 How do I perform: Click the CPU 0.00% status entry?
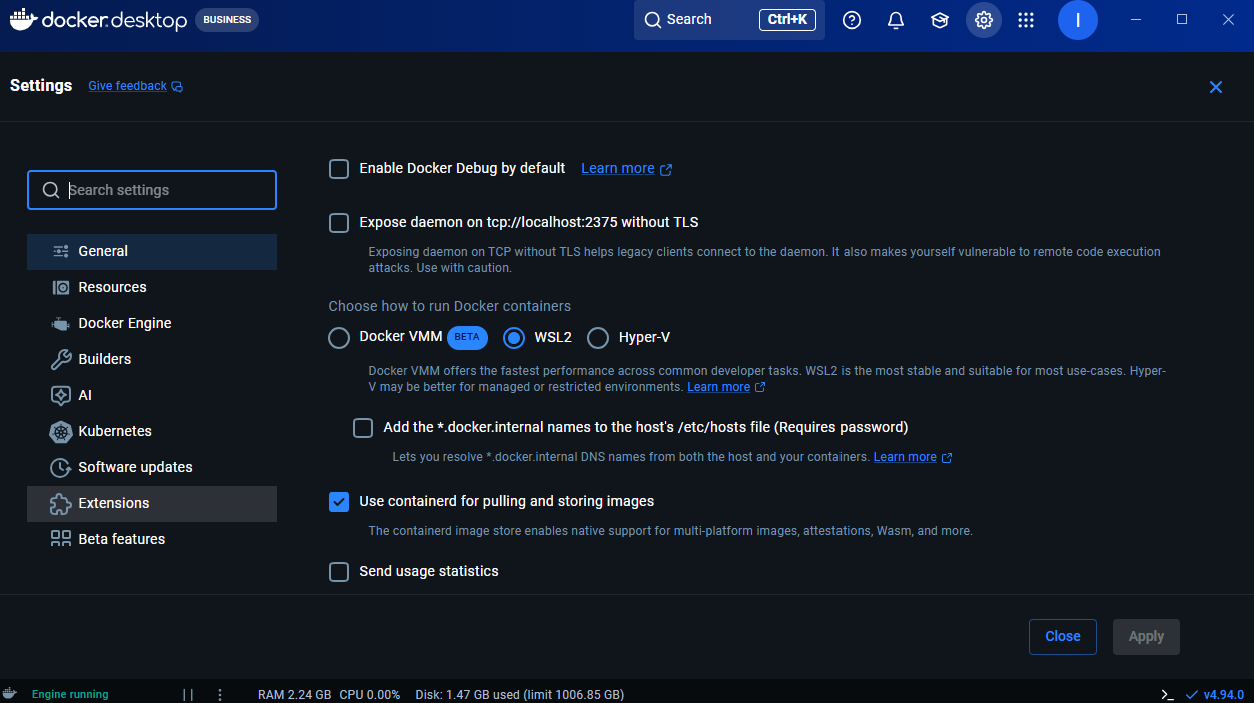pyautogui.click(x=370, y=694)
